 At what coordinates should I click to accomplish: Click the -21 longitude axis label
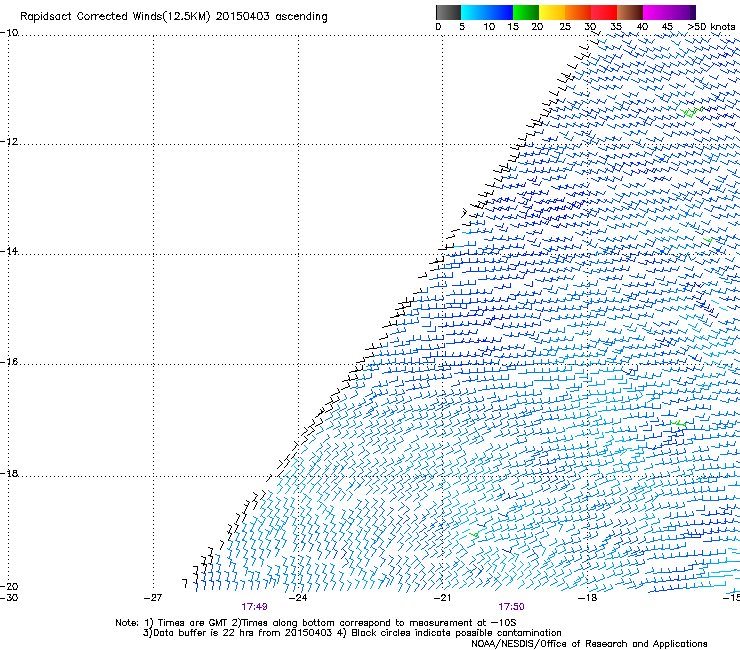(442, 598)
